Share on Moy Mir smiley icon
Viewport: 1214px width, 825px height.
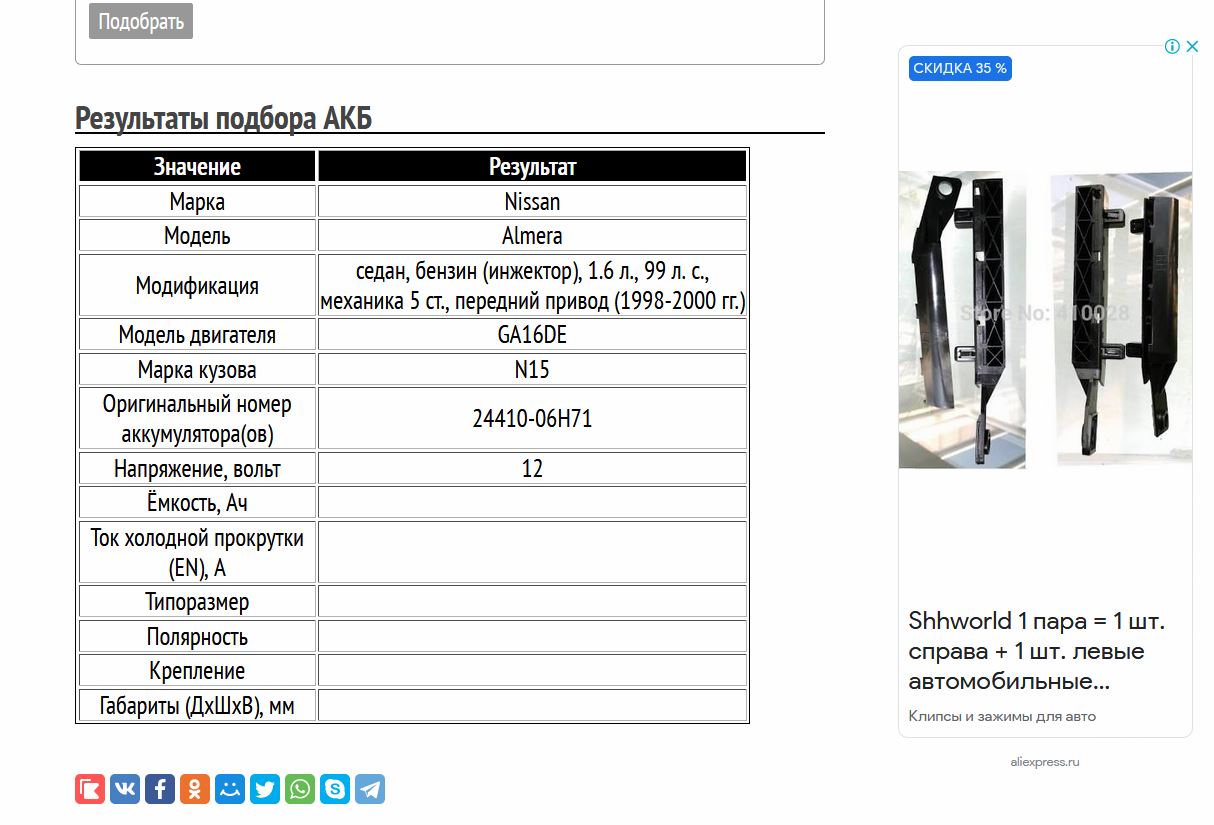pyautogui.click(x=230, y=789)
